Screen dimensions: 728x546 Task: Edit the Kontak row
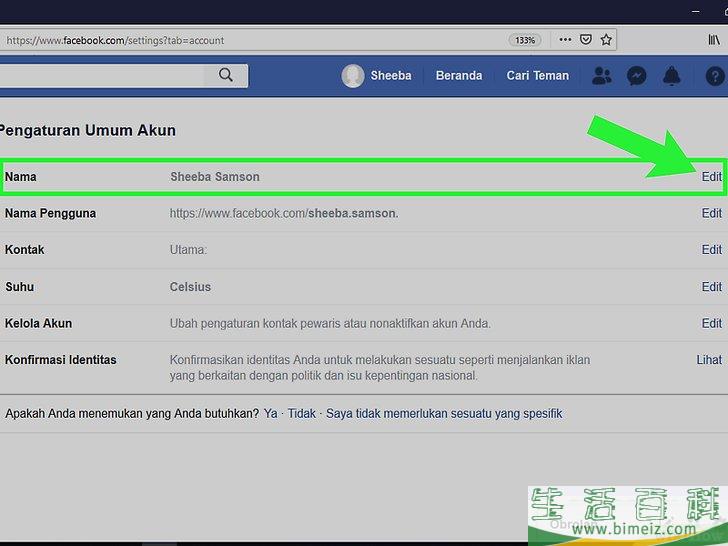(x=712, y=250)
